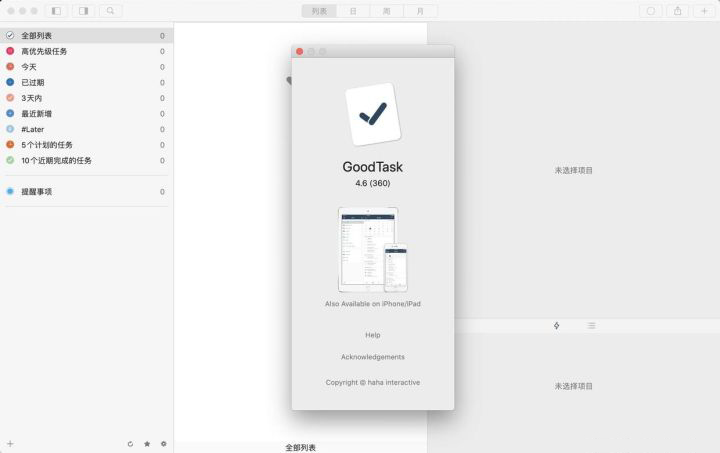Click the list lines icon in detail panel
This screenshot has height=453, width=720.
(x=591, y=325)
